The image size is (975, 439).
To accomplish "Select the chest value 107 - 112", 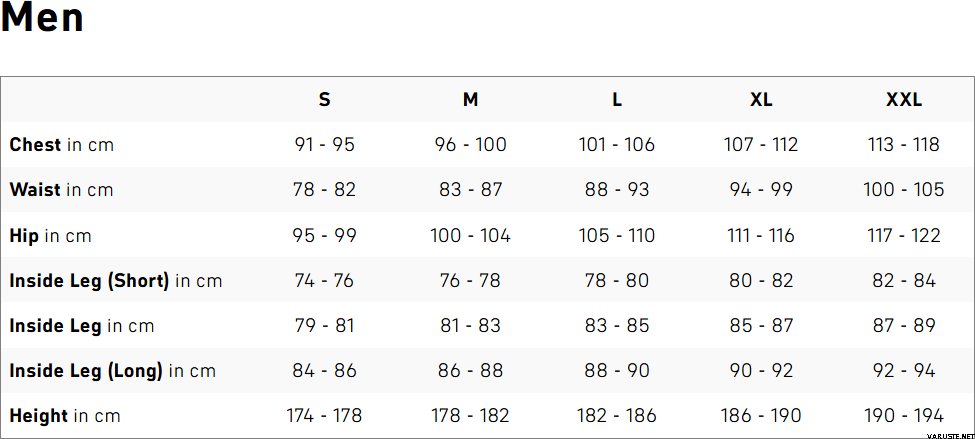I will [x=761, y=145].
